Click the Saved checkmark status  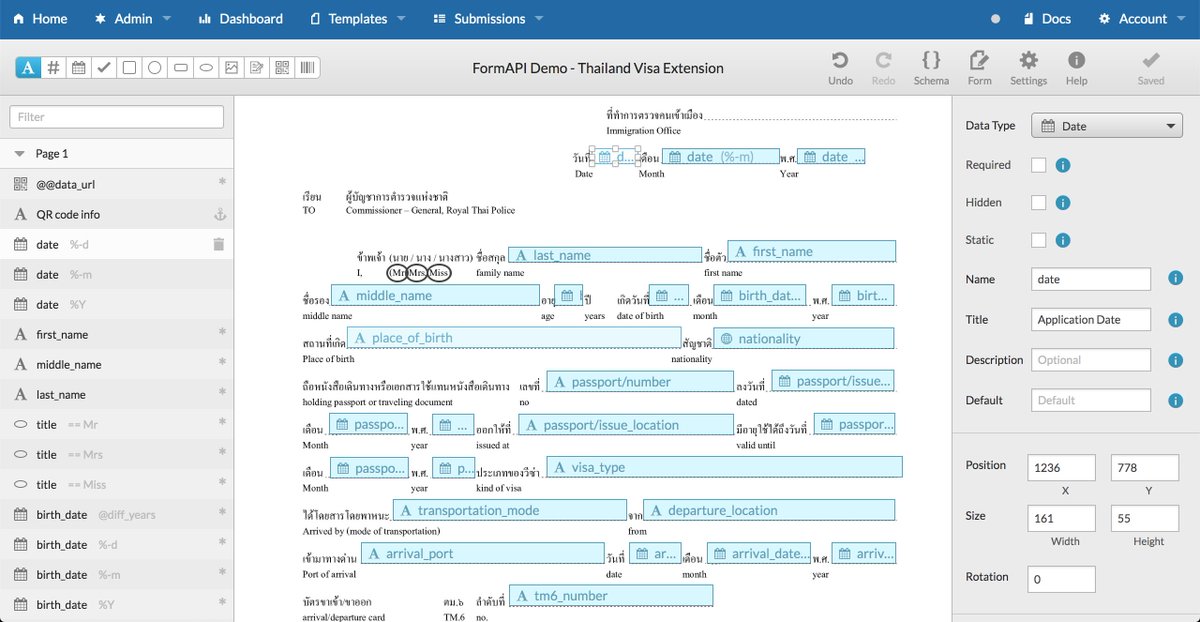pos(1151,68)
